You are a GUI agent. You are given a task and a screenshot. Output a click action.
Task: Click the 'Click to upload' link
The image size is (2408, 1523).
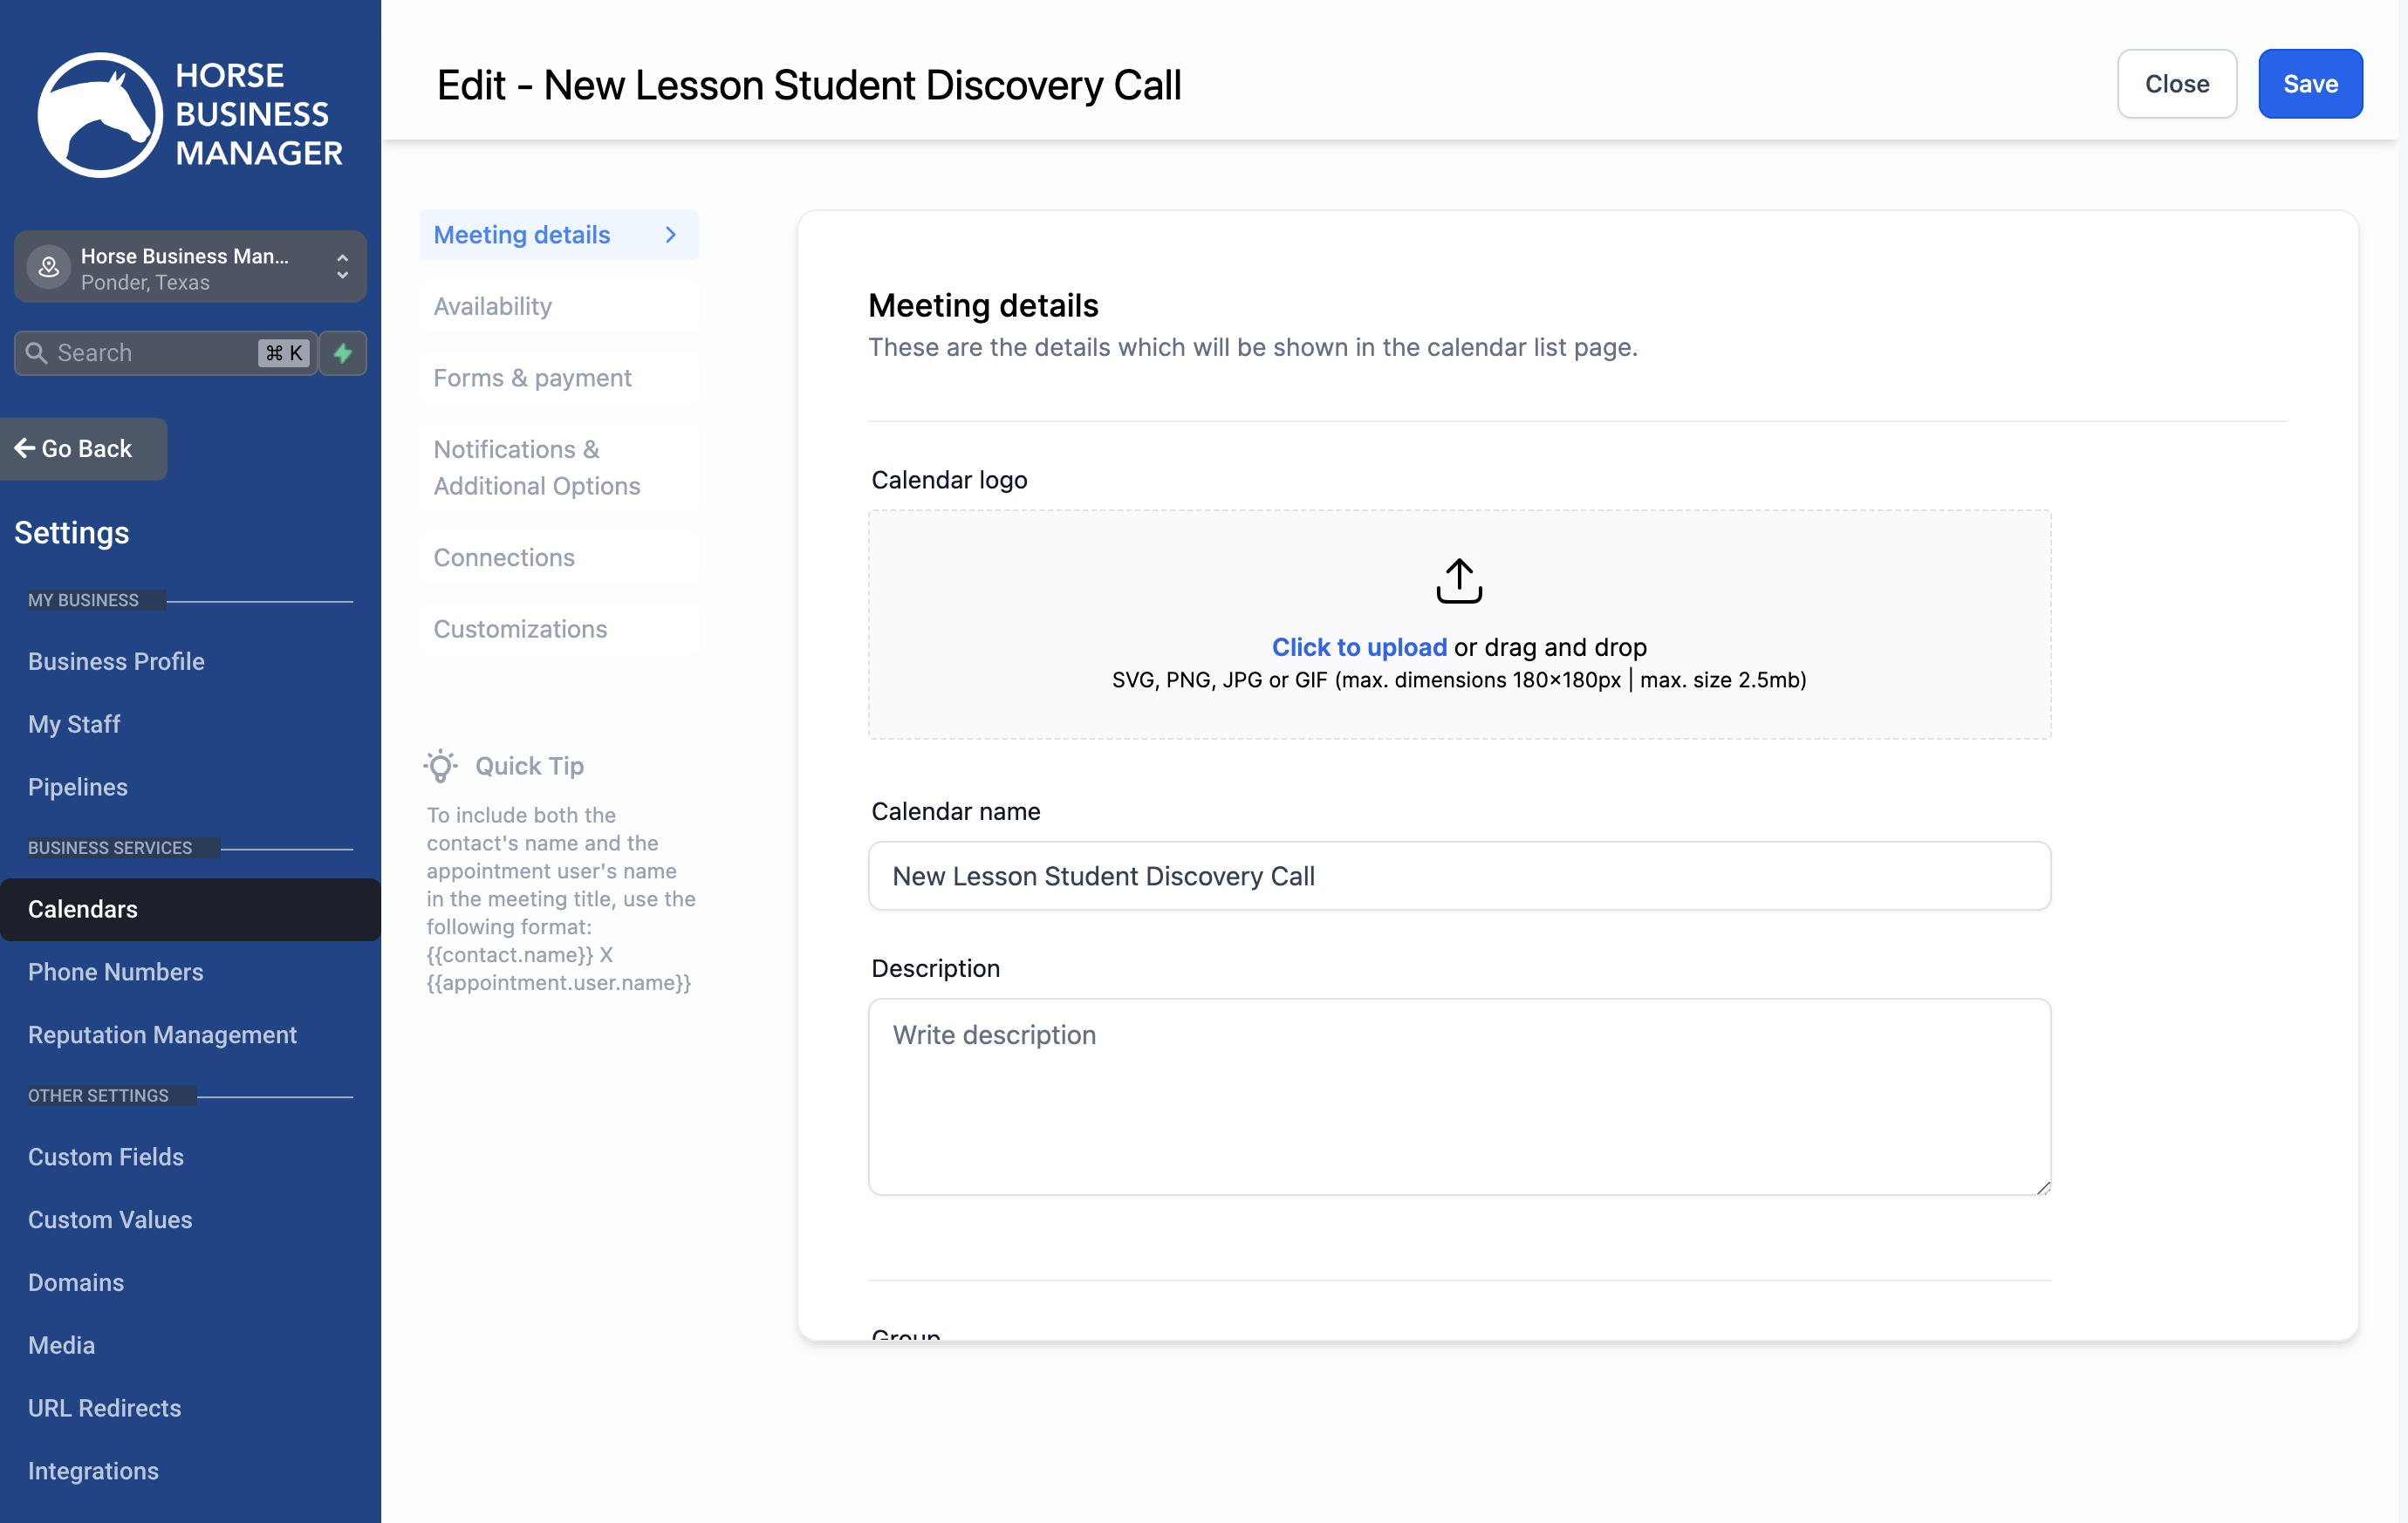click(1359, 647)
